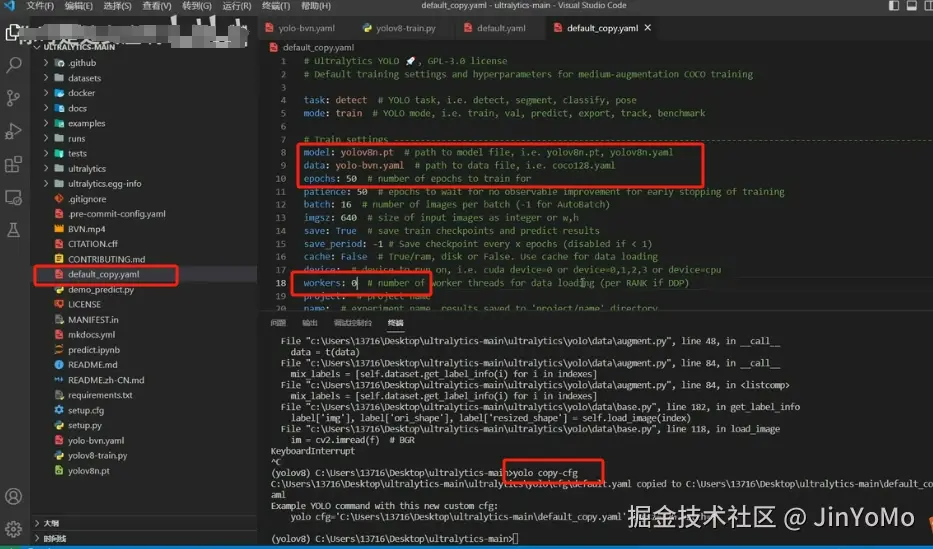Open the Remote Explorer view
933x549 pixels.
[13, 197]
